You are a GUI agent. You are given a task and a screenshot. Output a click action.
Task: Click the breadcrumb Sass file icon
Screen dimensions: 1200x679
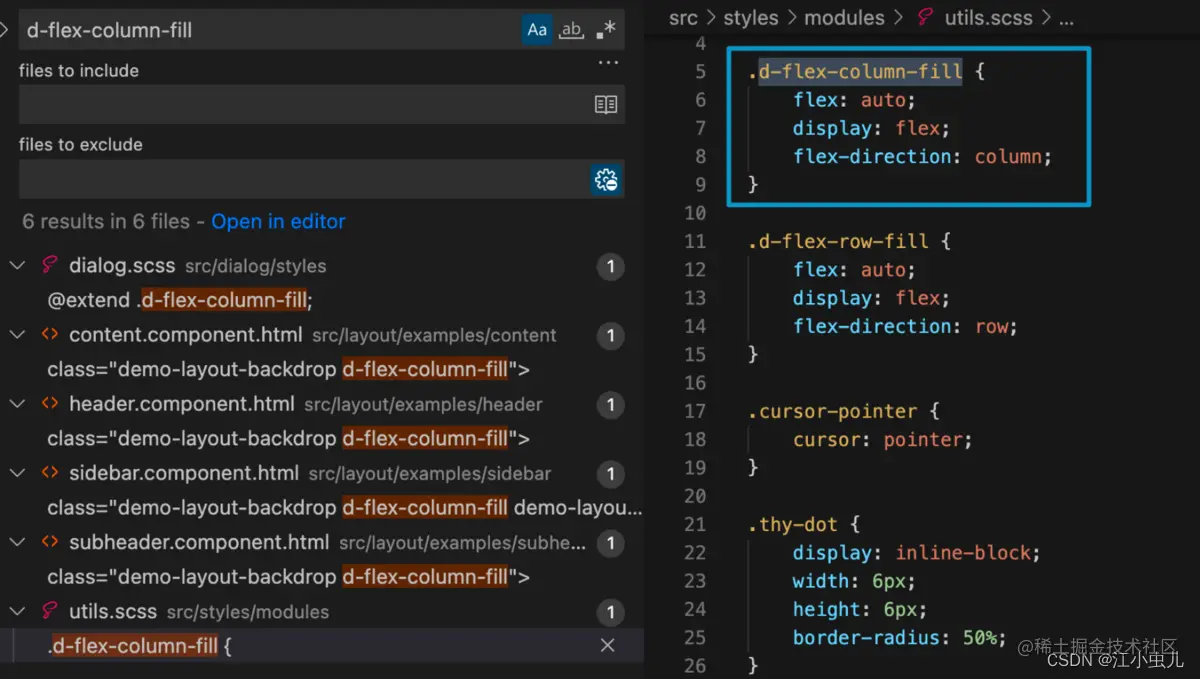tap(925, 18)
